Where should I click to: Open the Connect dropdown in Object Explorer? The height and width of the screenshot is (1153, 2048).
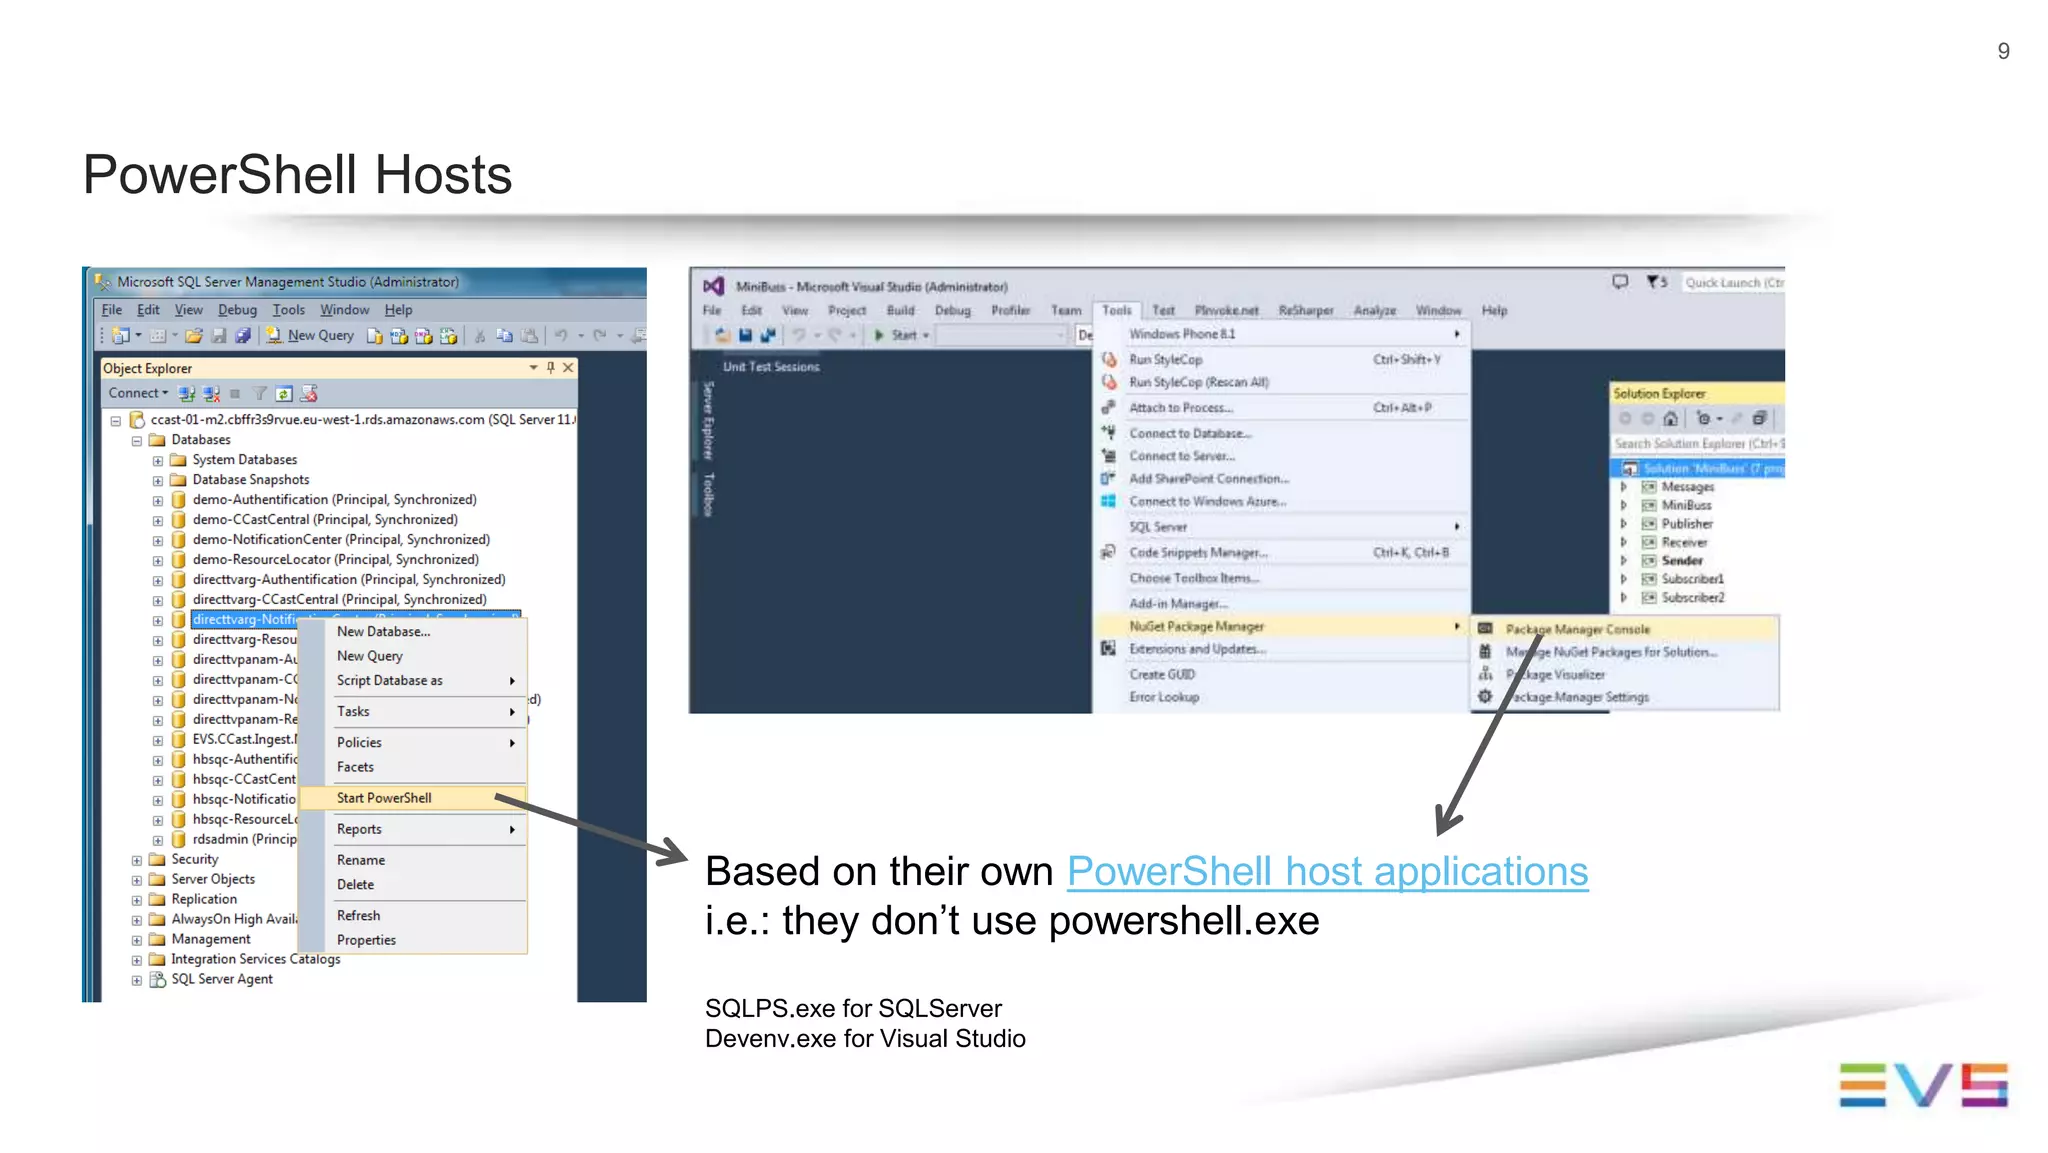click(139, 393)
